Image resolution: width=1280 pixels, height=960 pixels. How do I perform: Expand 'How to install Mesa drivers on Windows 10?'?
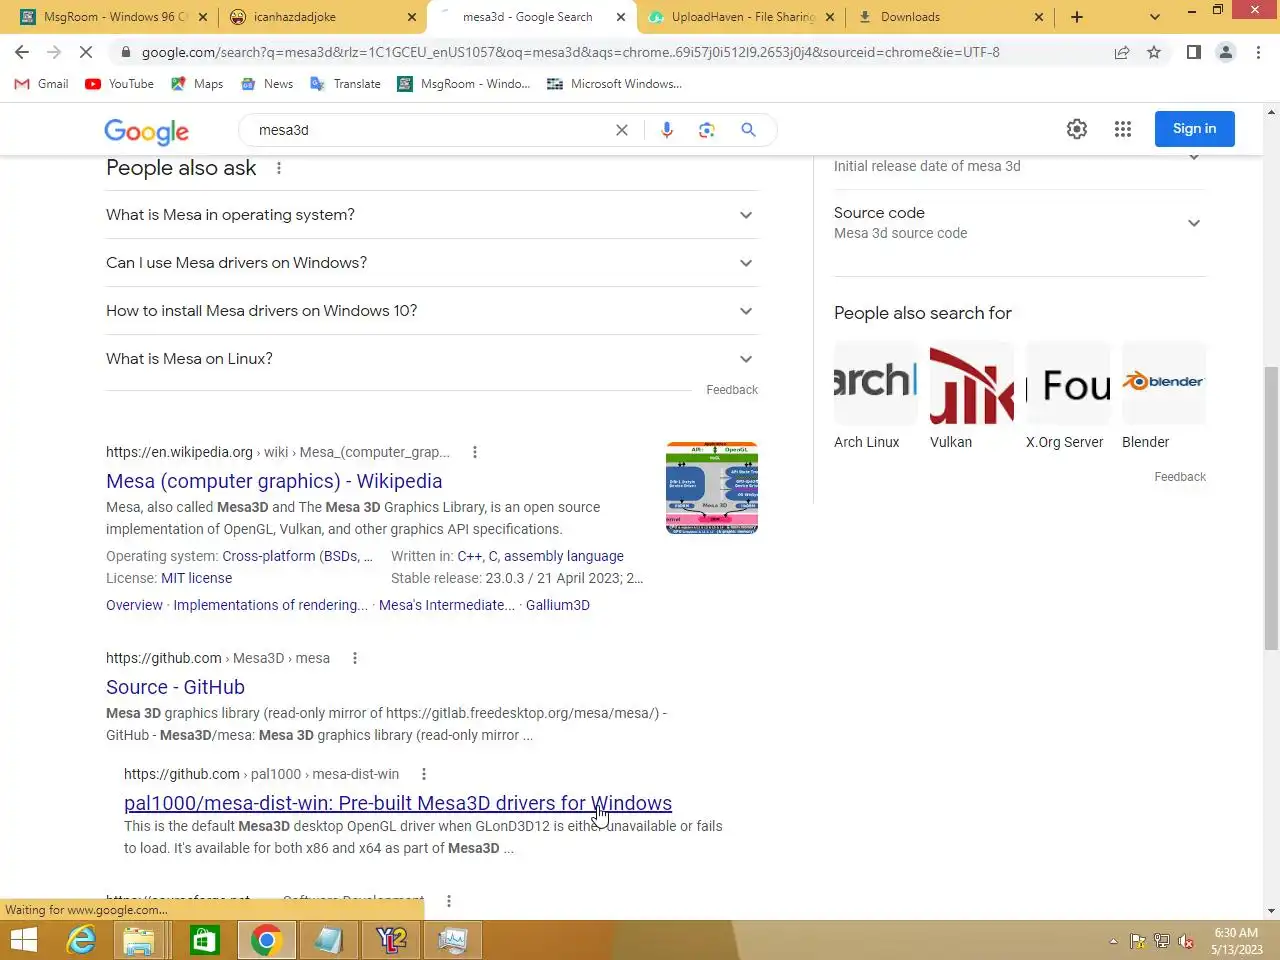click(x=431, y=311)
